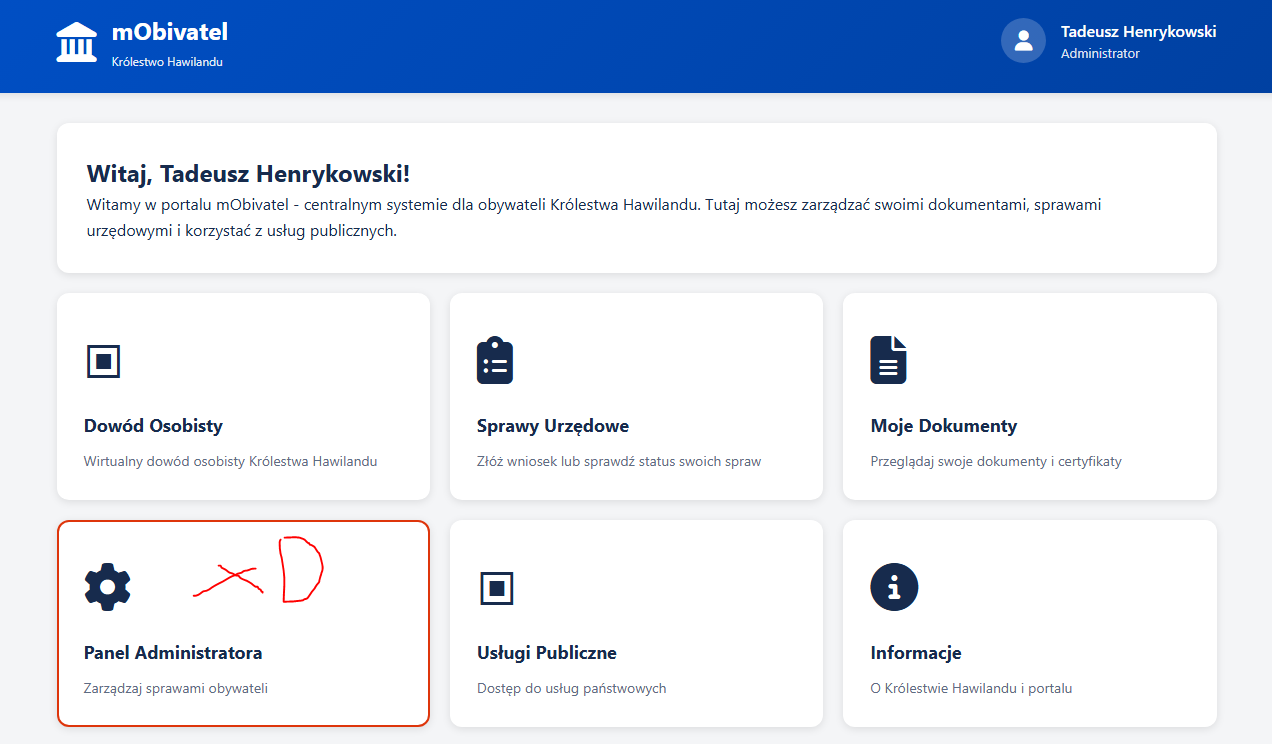Viewport: 1272px width, 744px height.
Task: Click the Sprawy Urzędowe clipboard icon
Action: [495, 360]
